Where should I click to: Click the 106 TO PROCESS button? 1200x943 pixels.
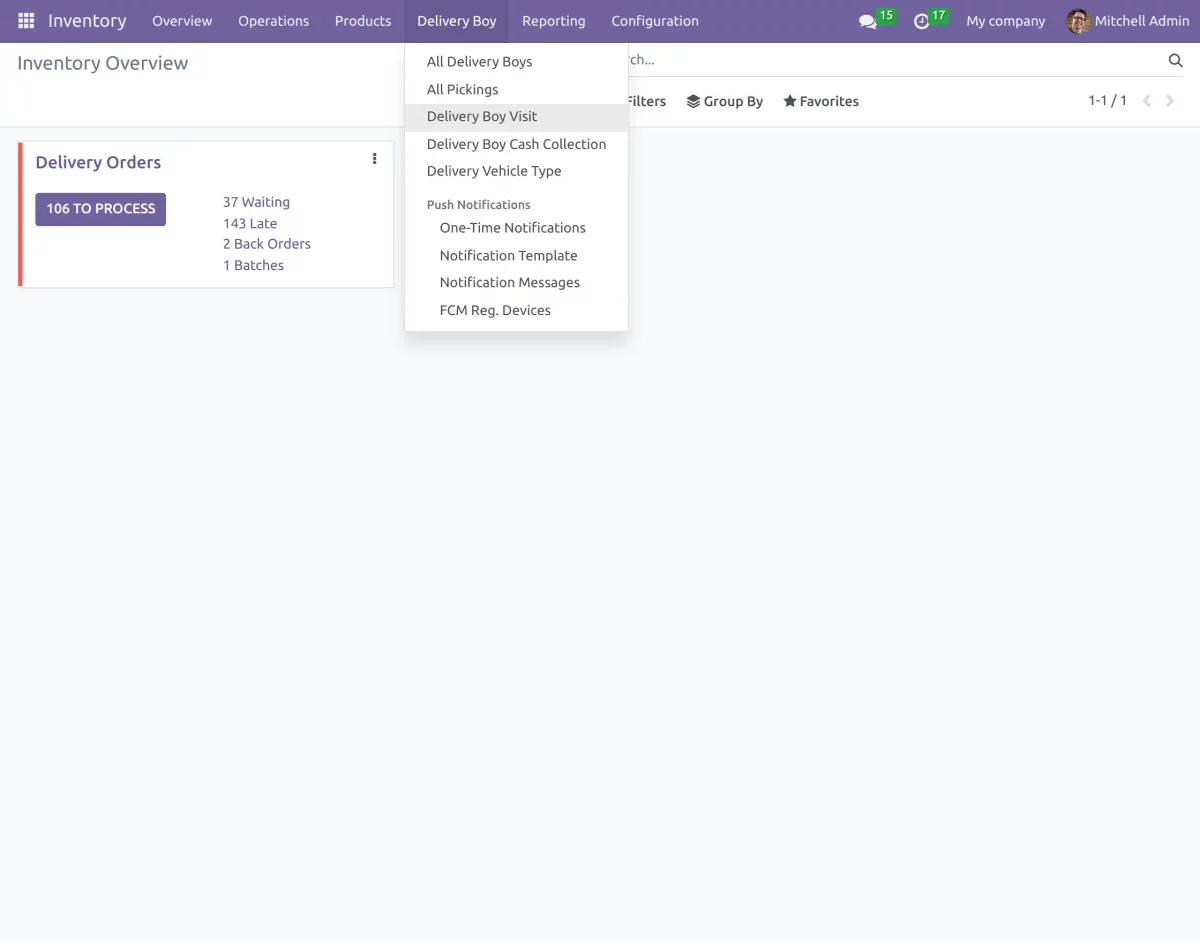click(100, 208)
